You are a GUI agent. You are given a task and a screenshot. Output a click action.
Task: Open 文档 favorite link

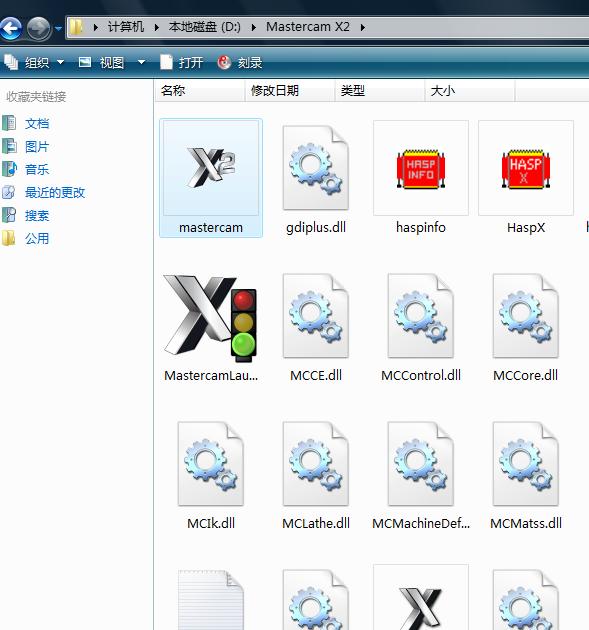point(37,123)
